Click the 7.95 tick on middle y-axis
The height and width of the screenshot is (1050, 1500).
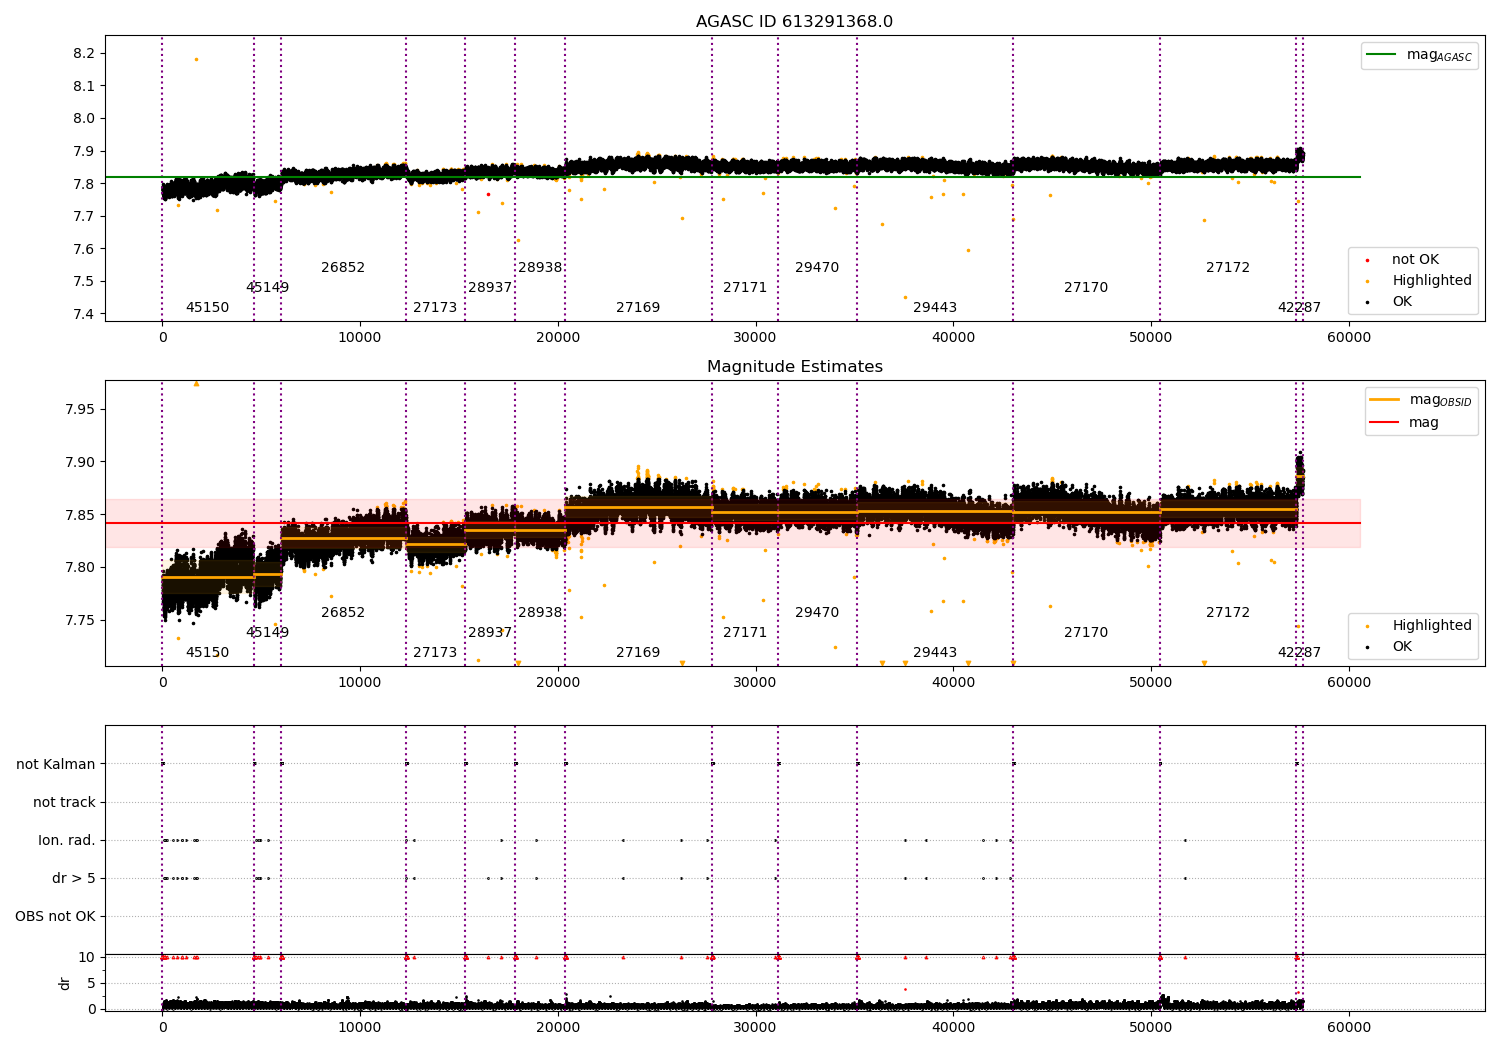(x=80, y=410)
